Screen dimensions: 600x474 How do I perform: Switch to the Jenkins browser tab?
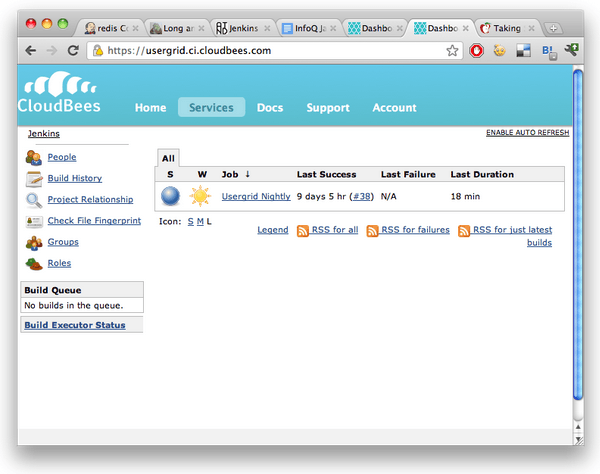click(x=243, y=28)
